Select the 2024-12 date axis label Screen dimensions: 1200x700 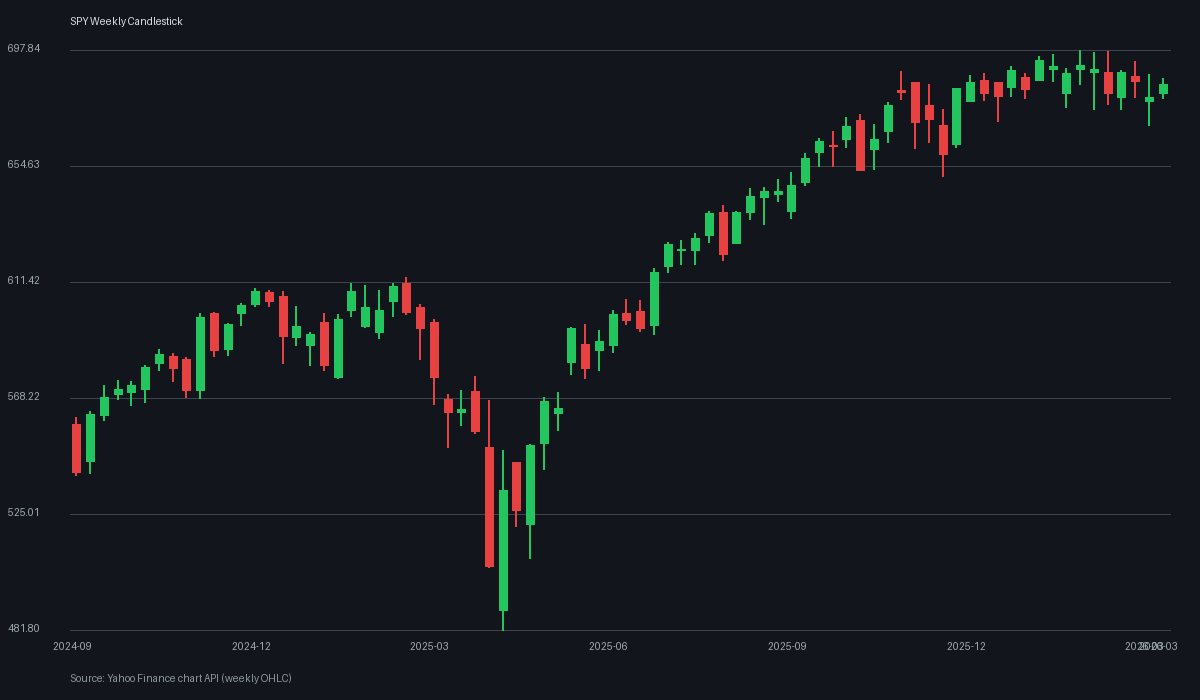pos(251,646)
